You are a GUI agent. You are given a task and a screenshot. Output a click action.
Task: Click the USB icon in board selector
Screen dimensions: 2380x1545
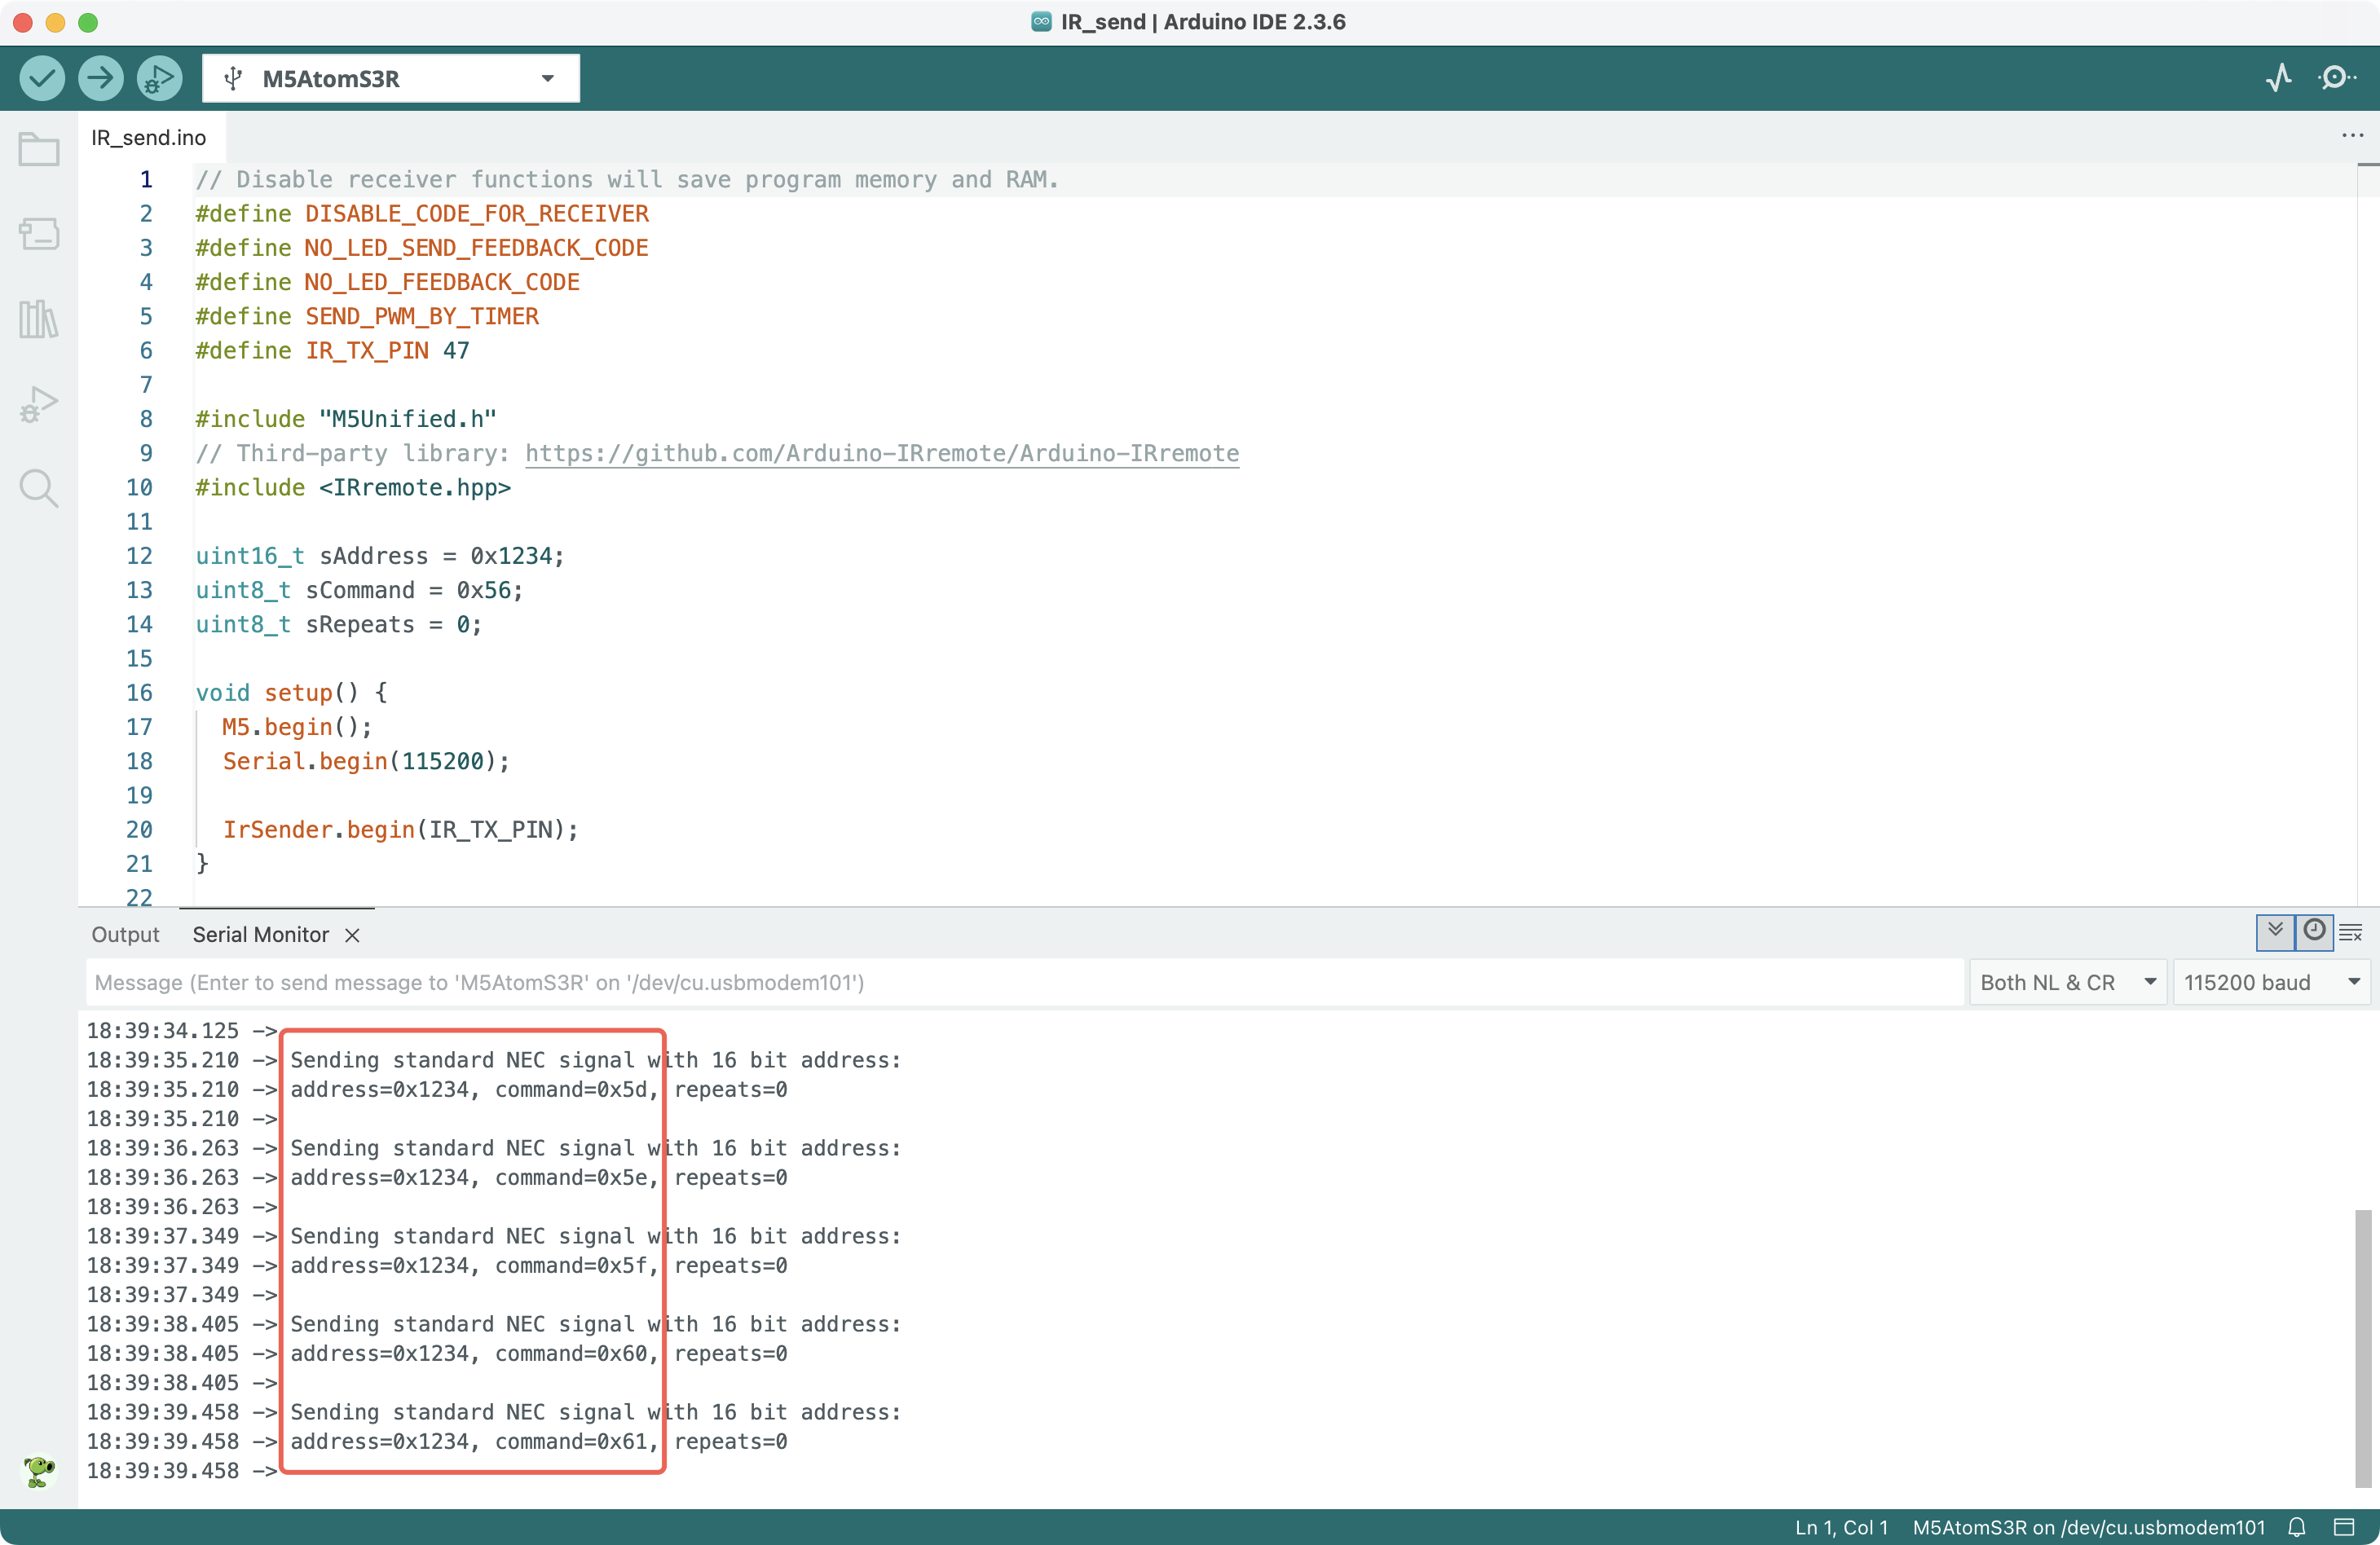pos(233,78)
